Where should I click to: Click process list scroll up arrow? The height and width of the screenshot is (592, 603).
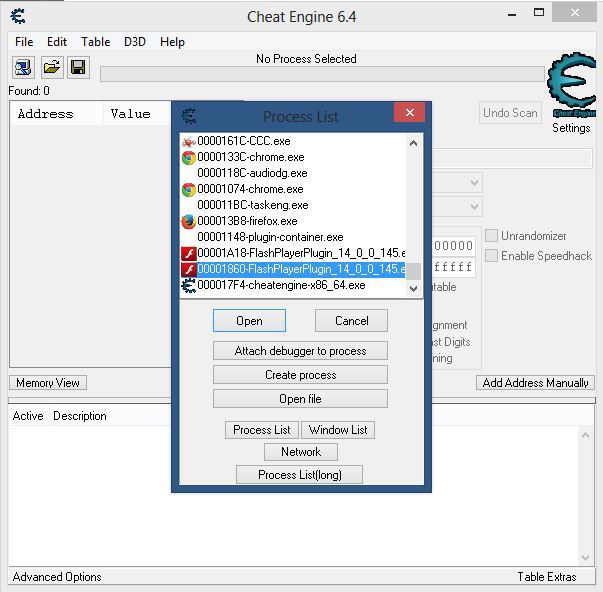coord(413,143)
